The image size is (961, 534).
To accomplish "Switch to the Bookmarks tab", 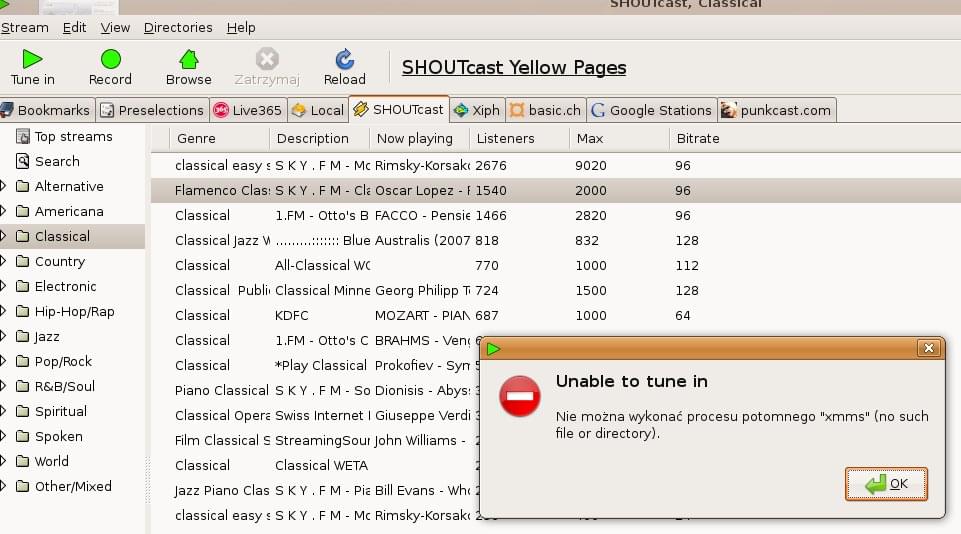I will click(47, 110).
